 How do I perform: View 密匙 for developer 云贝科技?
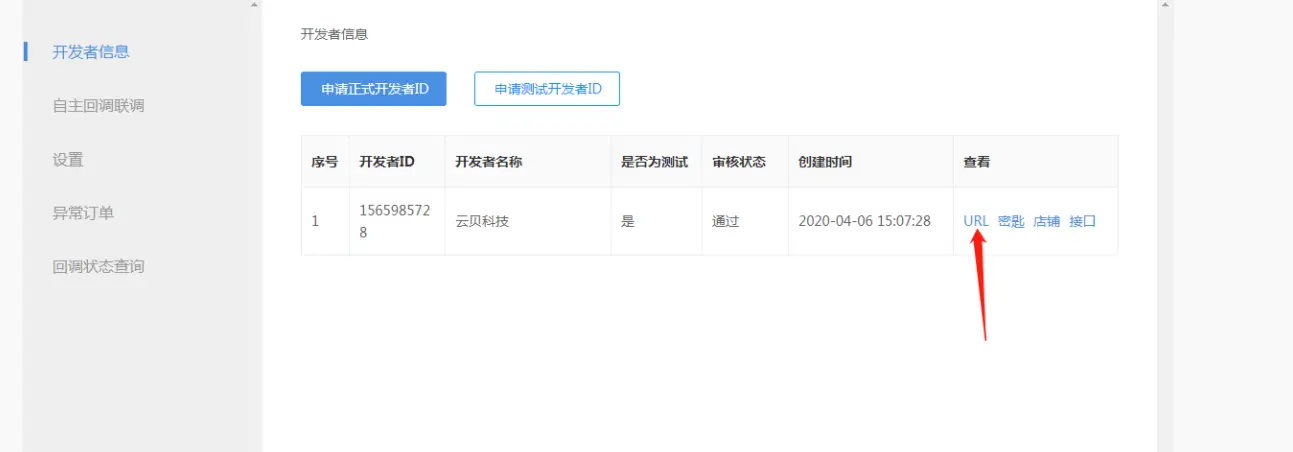pos(1011,221)
